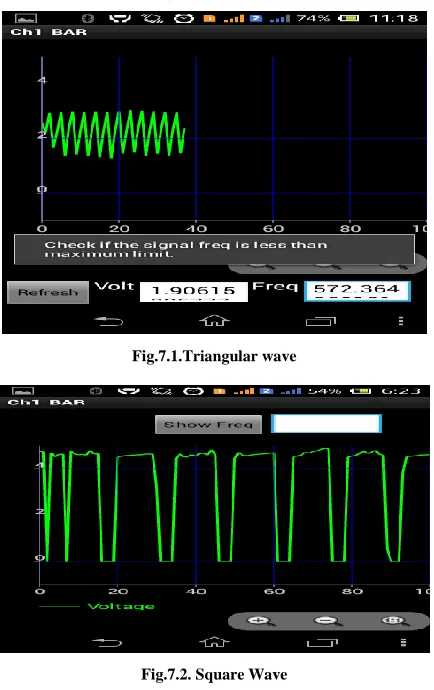Tap Android home icon in Triangular wave screen
Viewport: 434px width, 690px height.
[214, 321]
